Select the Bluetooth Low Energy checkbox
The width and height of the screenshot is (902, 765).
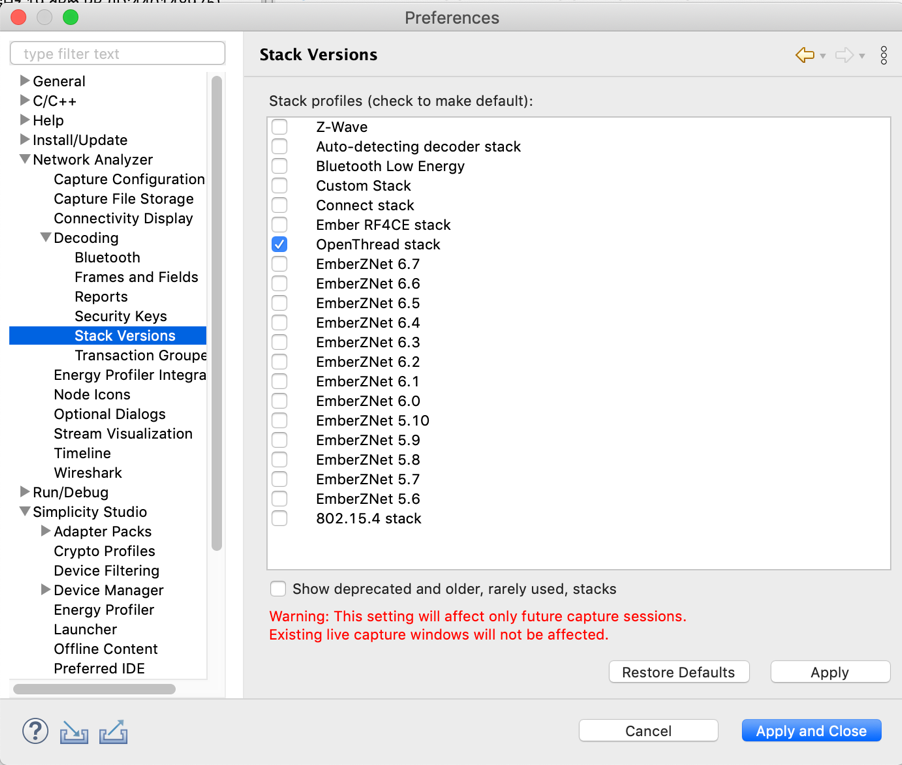point(279,166)
